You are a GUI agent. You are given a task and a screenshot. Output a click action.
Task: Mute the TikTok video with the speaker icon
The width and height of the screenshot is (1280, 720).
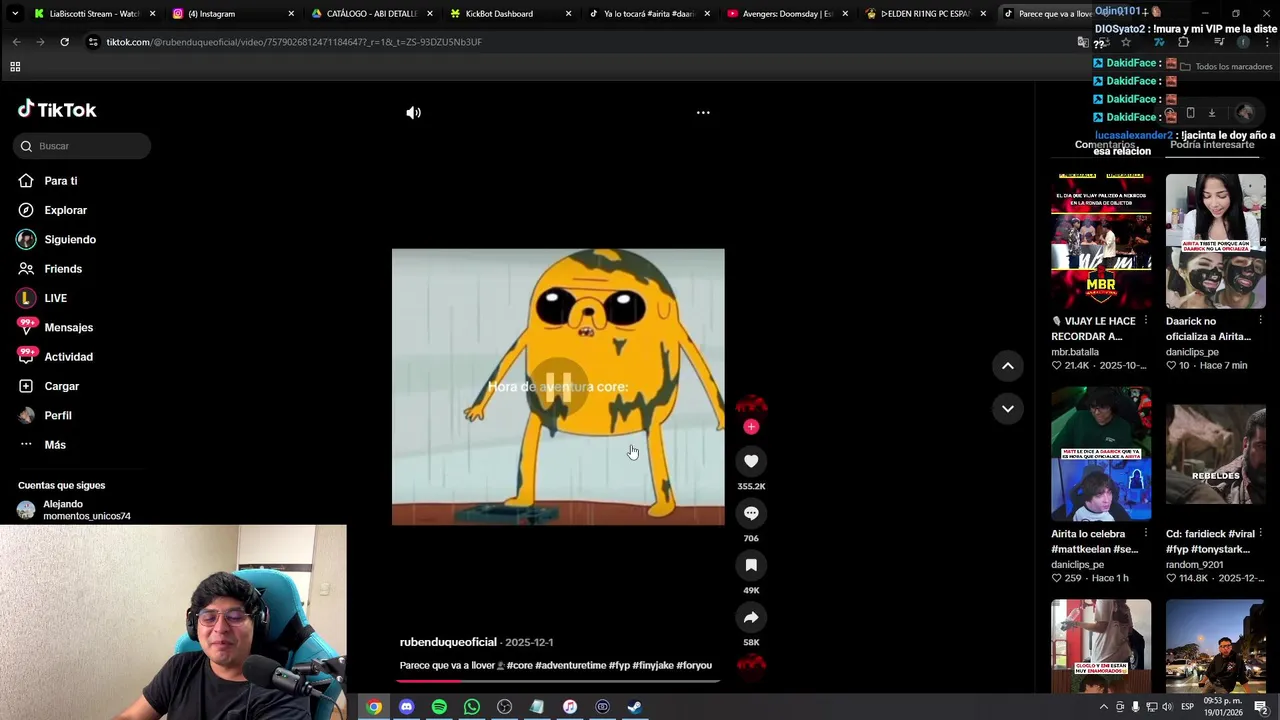click(x=413, y=113)
